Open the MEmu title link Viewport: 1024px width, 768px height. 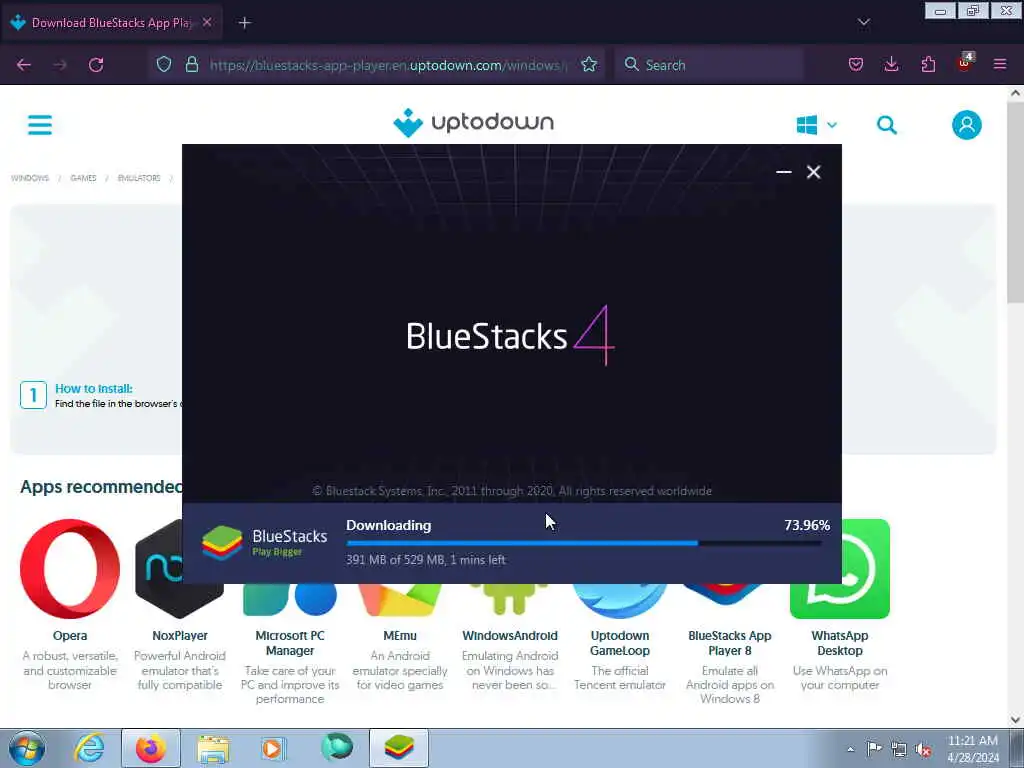click(400, 635)
